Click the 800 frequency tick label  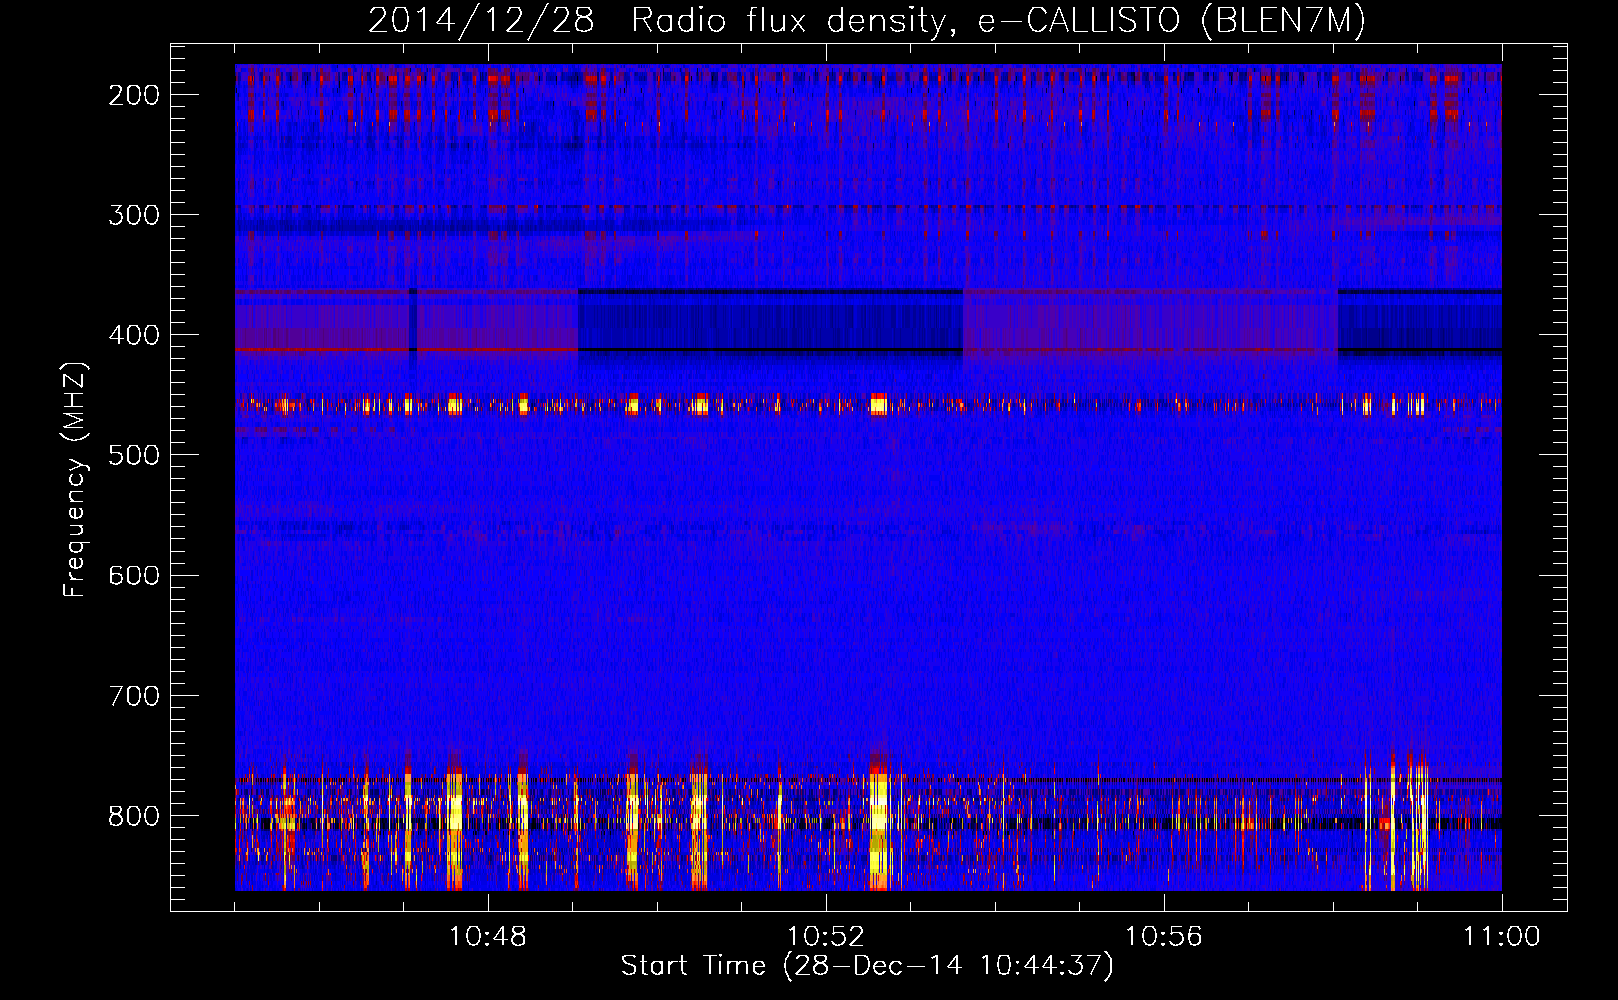134,815
